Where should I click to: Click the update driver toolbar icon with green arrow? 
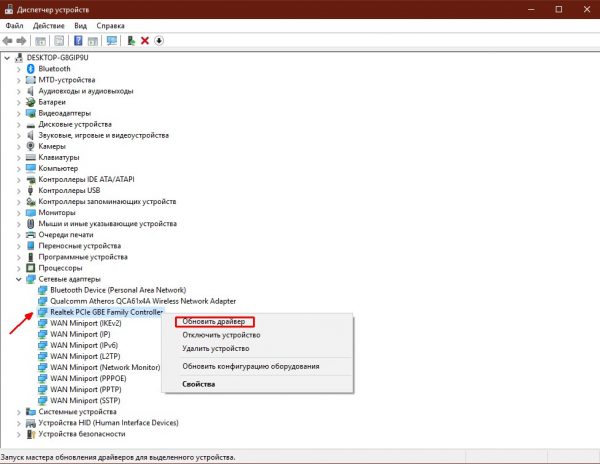coord(131,41)
